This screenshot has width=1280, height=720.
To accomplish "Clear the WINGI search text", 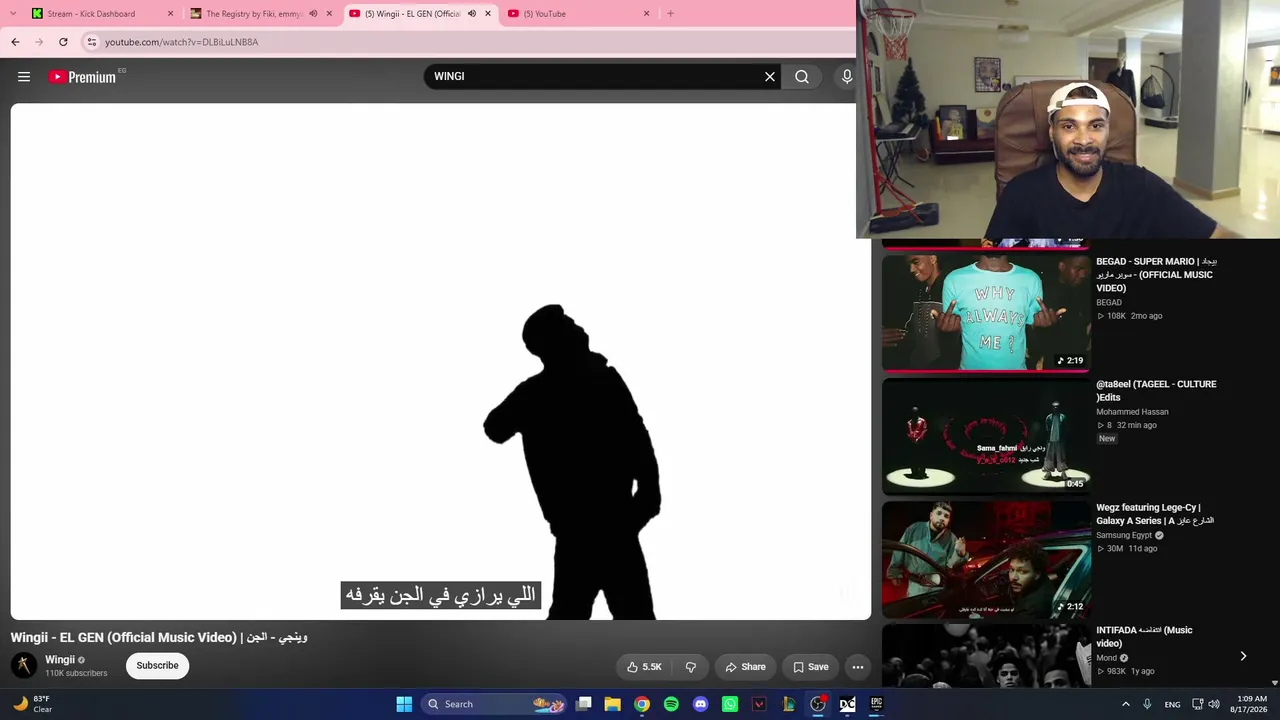I will coord(770,77).
